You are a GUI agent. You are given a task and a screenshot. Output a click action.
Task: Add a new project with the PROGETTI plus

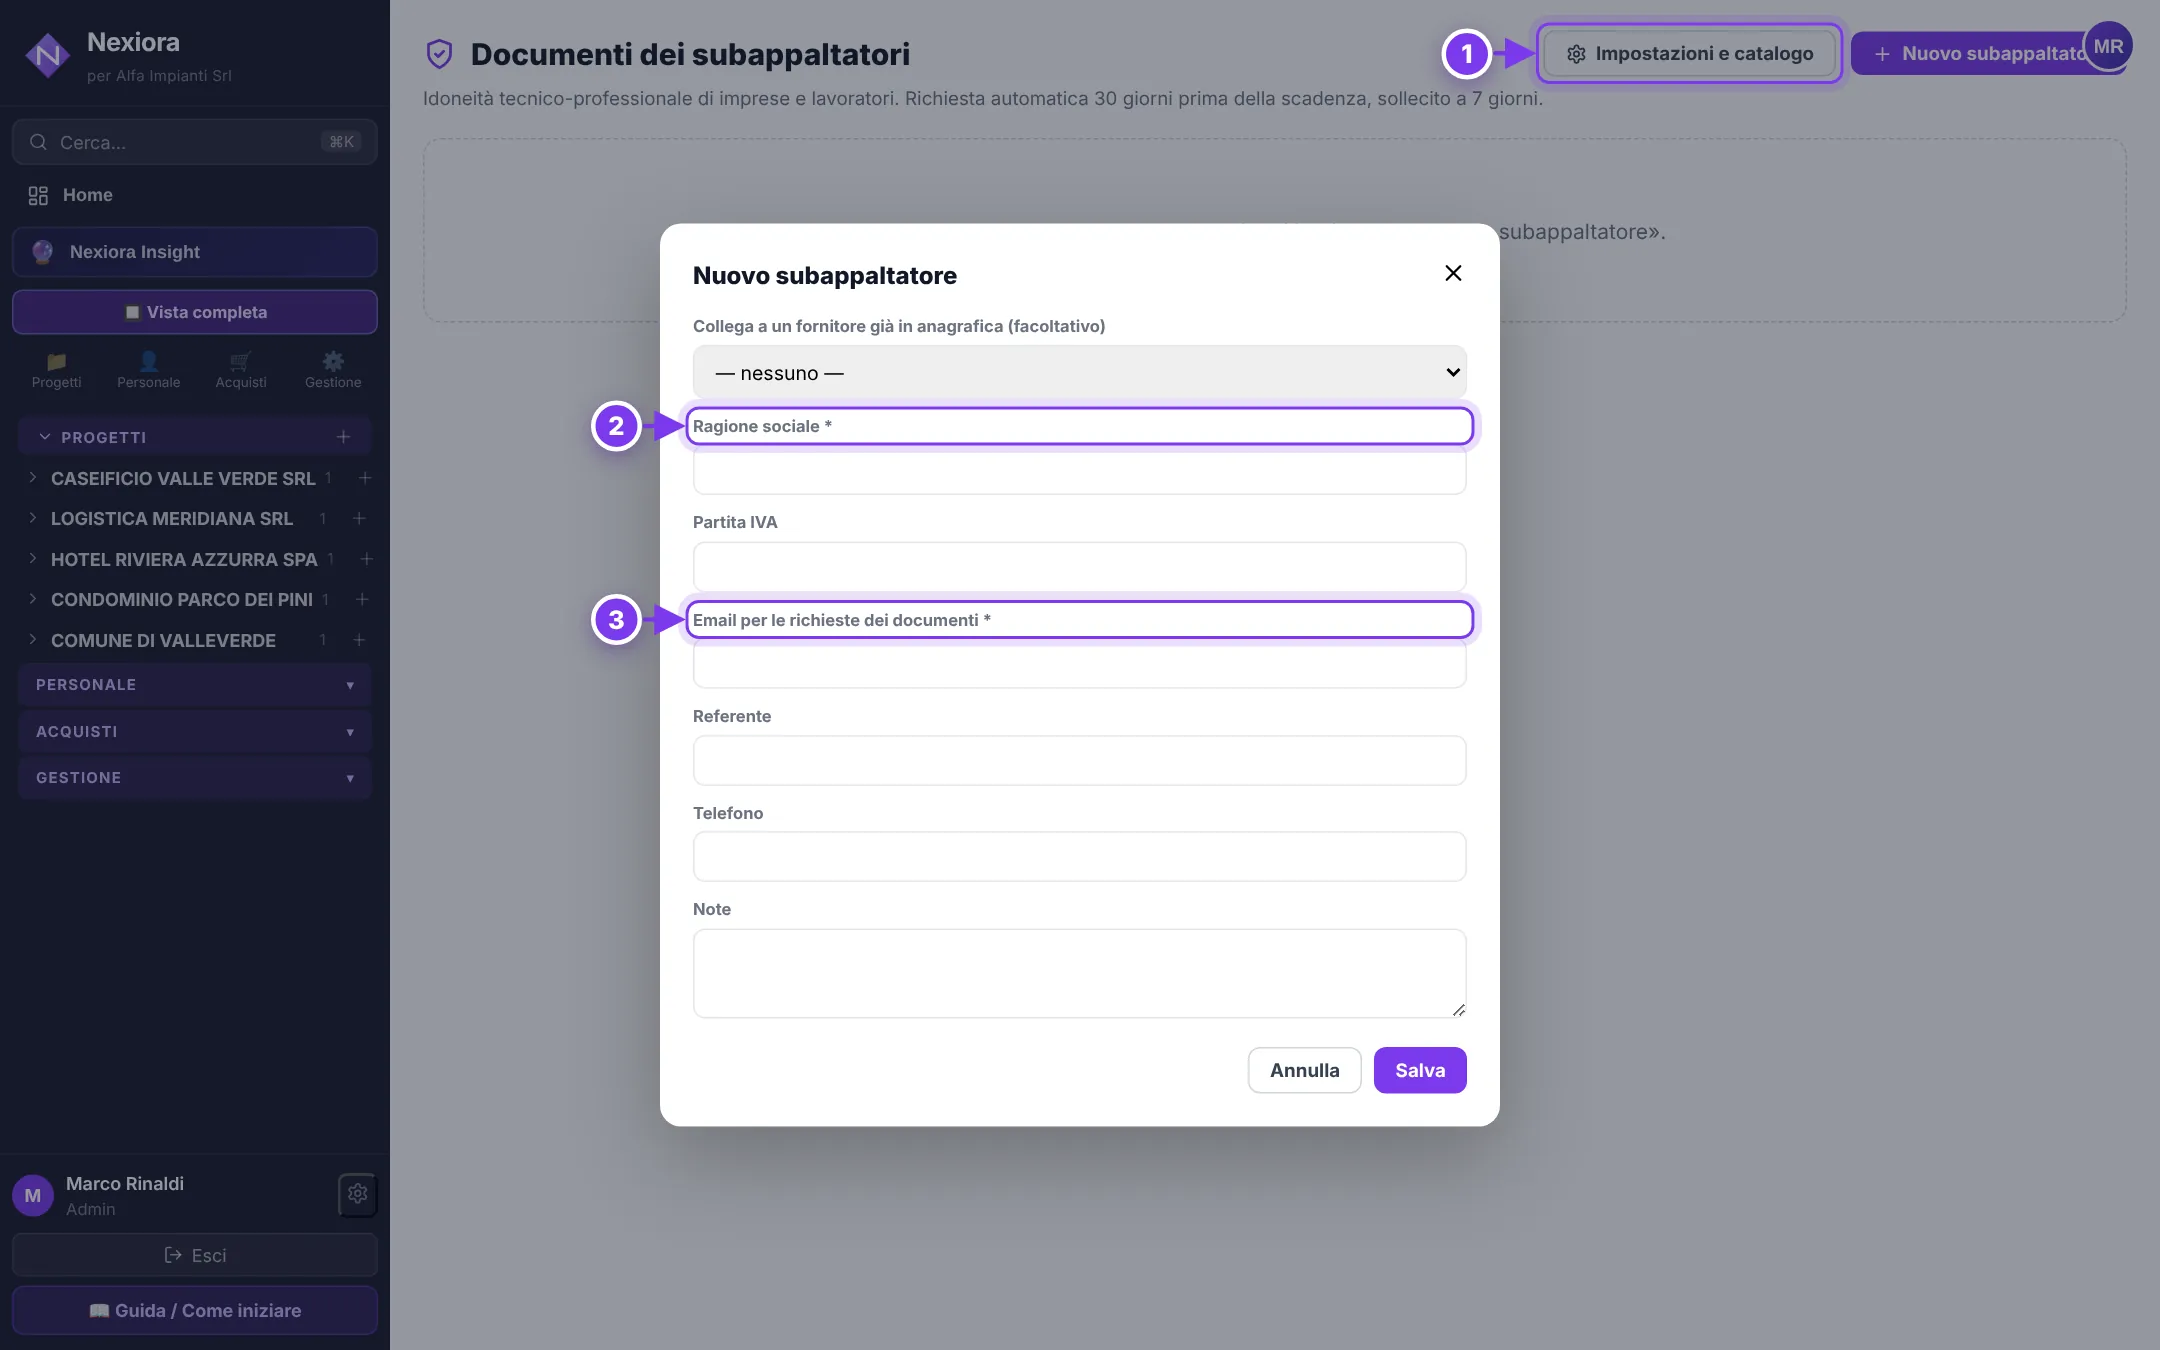point(343,437)
